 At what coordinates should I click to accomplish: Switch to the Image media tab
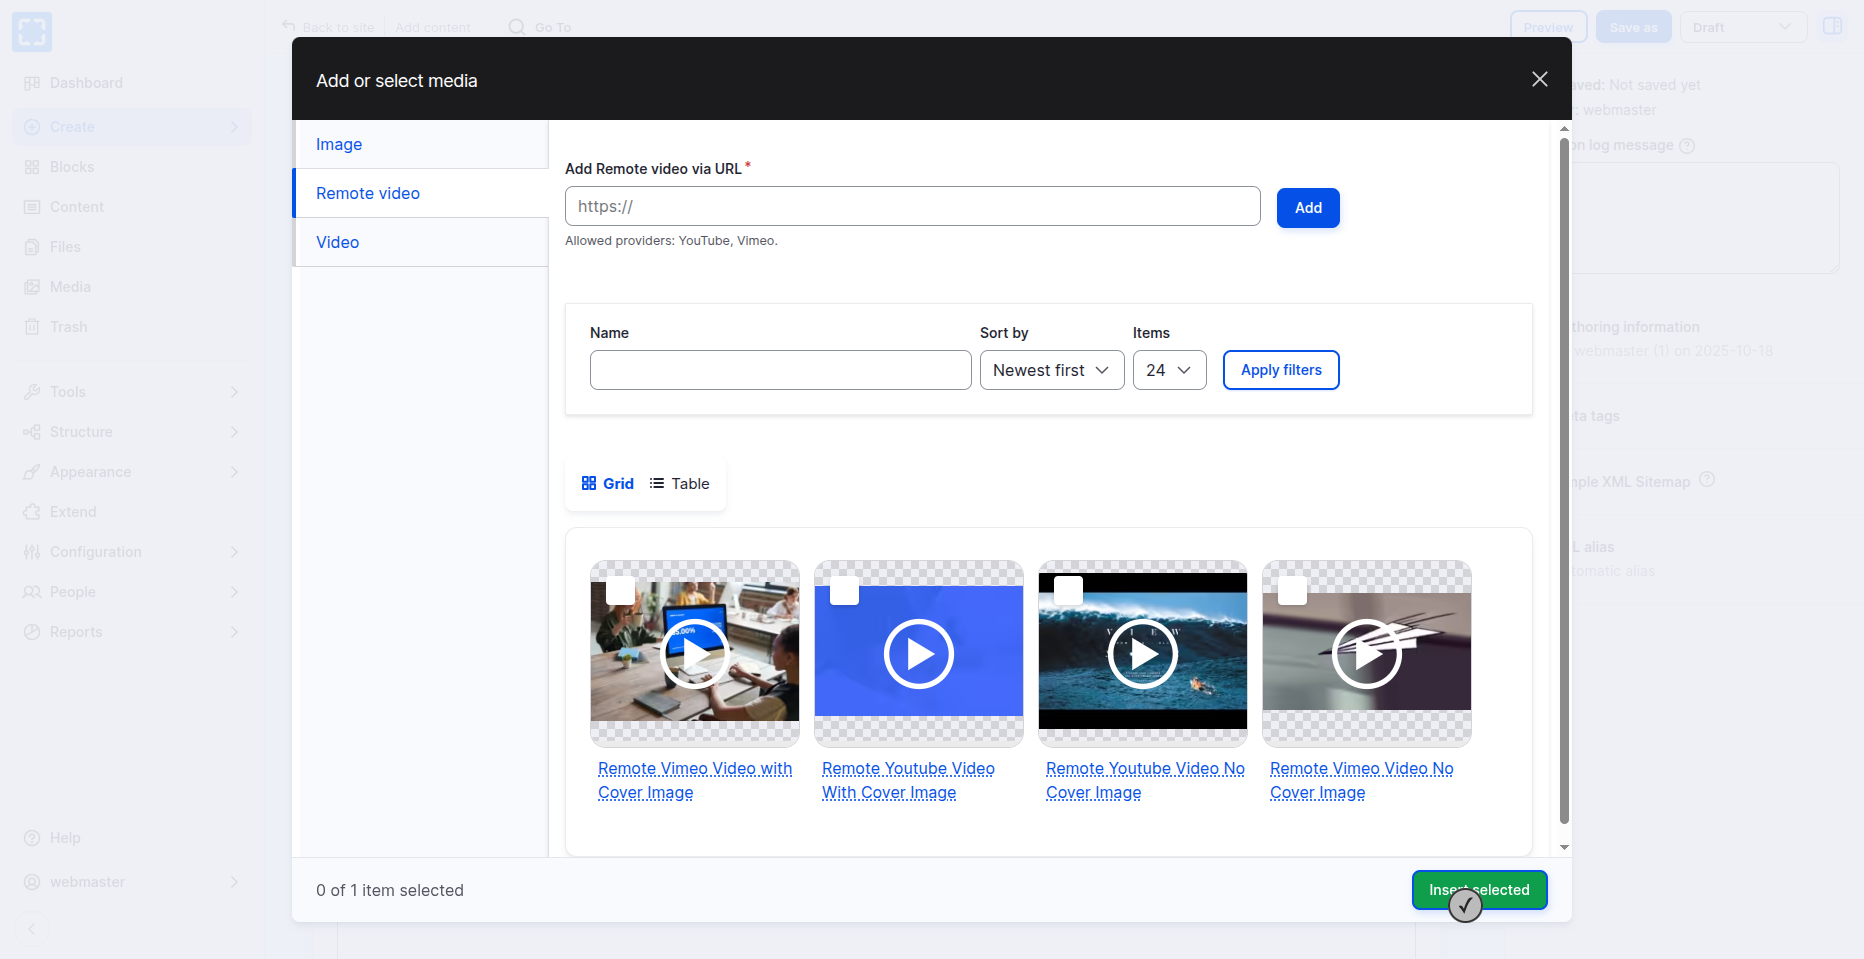(421, 144)
